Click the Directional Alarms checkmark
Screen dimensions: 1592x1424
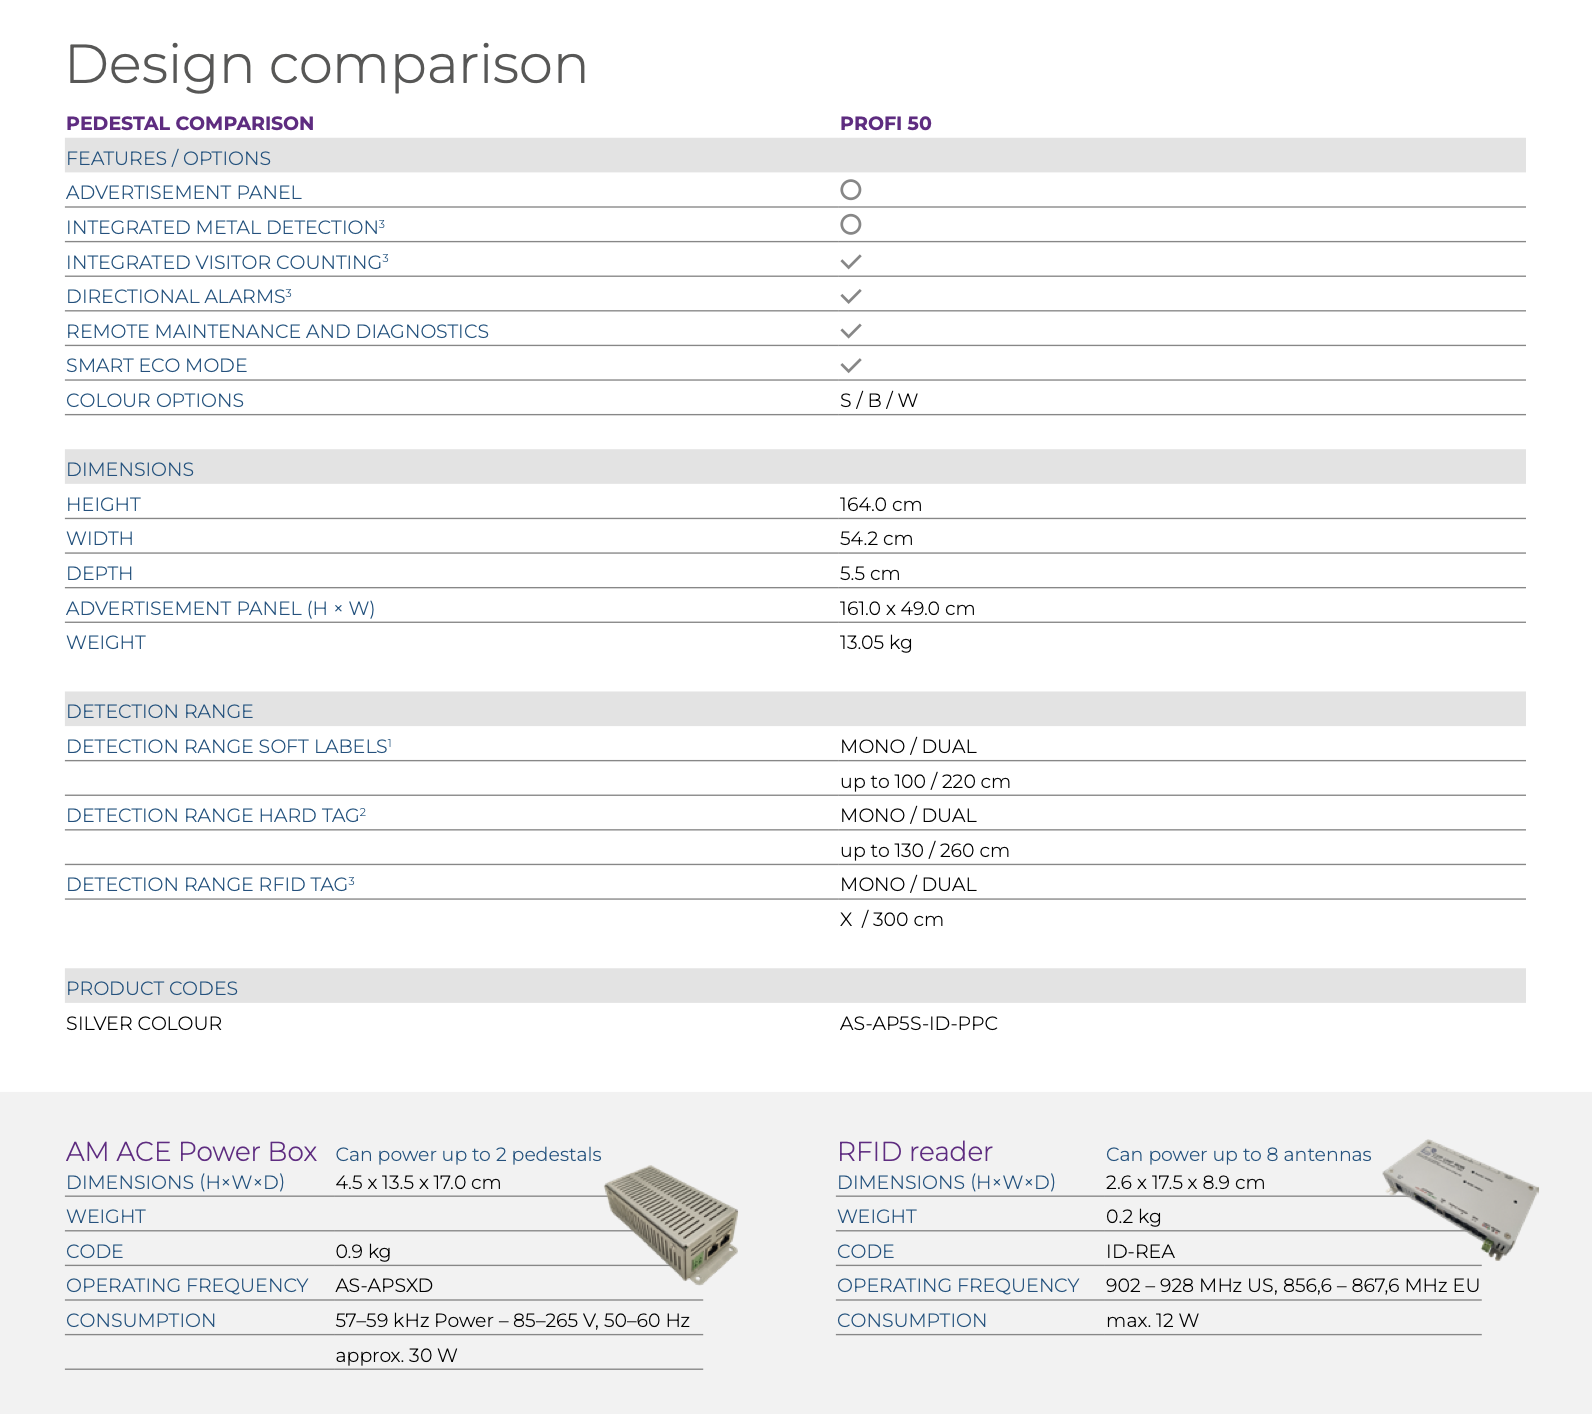(x=850, y=297)
